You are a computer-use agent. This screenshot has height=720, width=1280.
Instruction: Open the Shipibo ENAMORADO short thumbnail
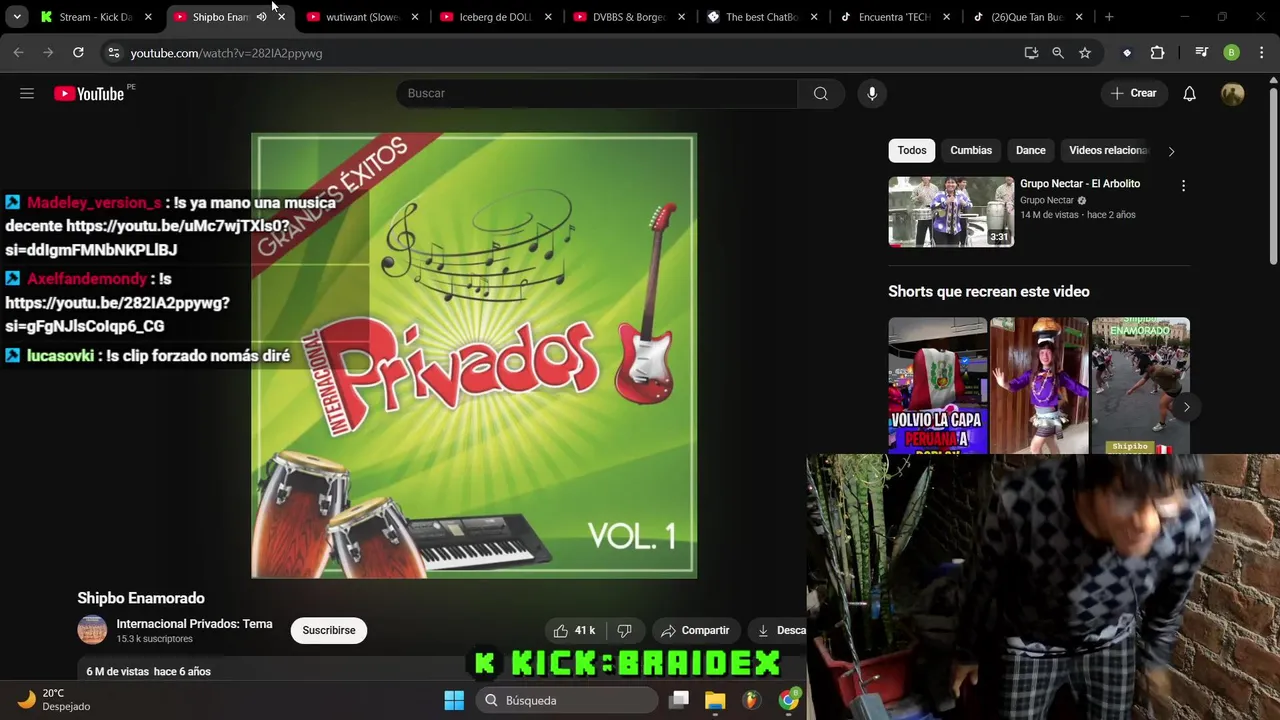click(x=1141, y=386)
